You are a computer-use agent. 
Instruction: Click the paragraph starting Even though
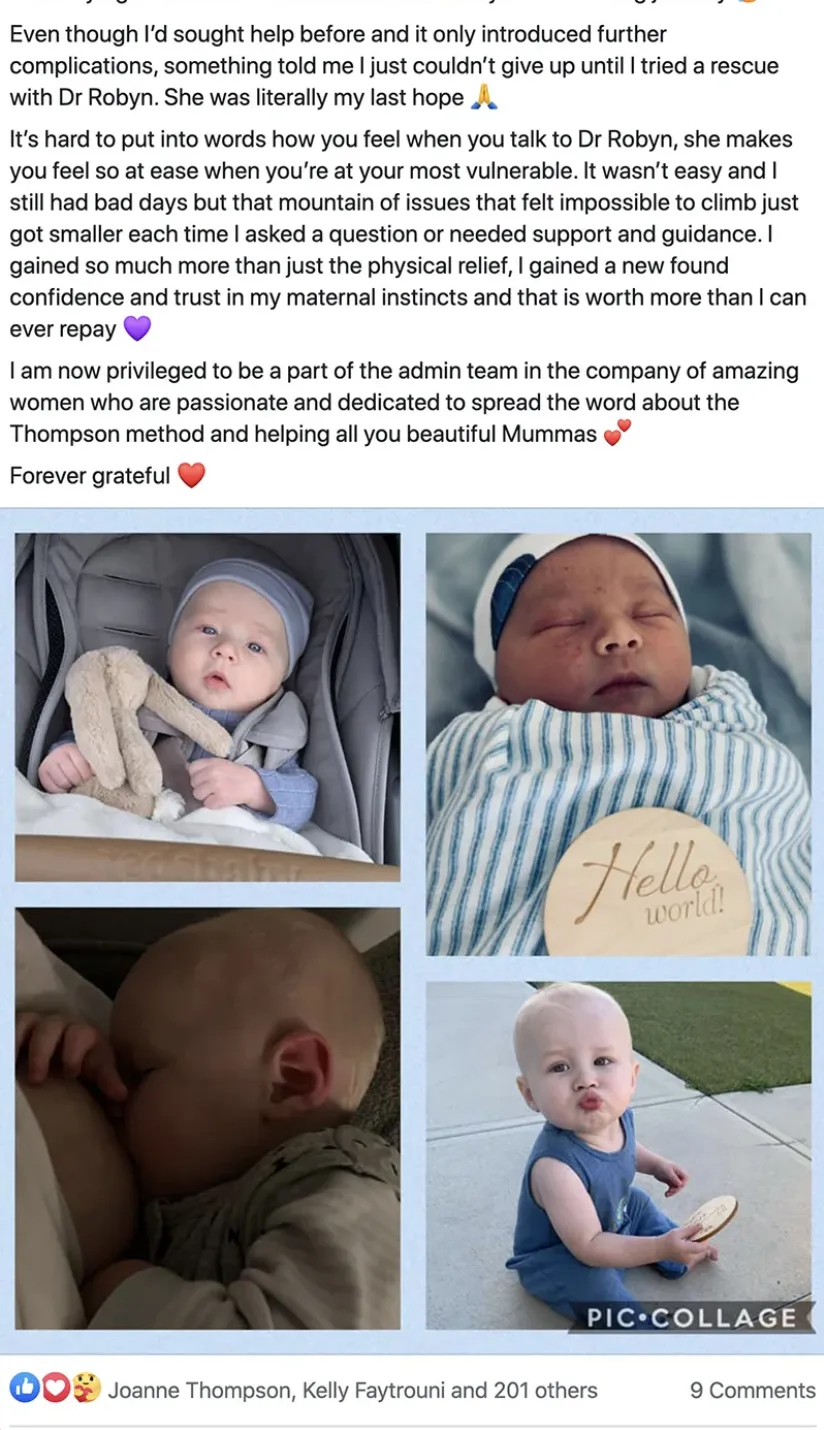click(395, 66)
